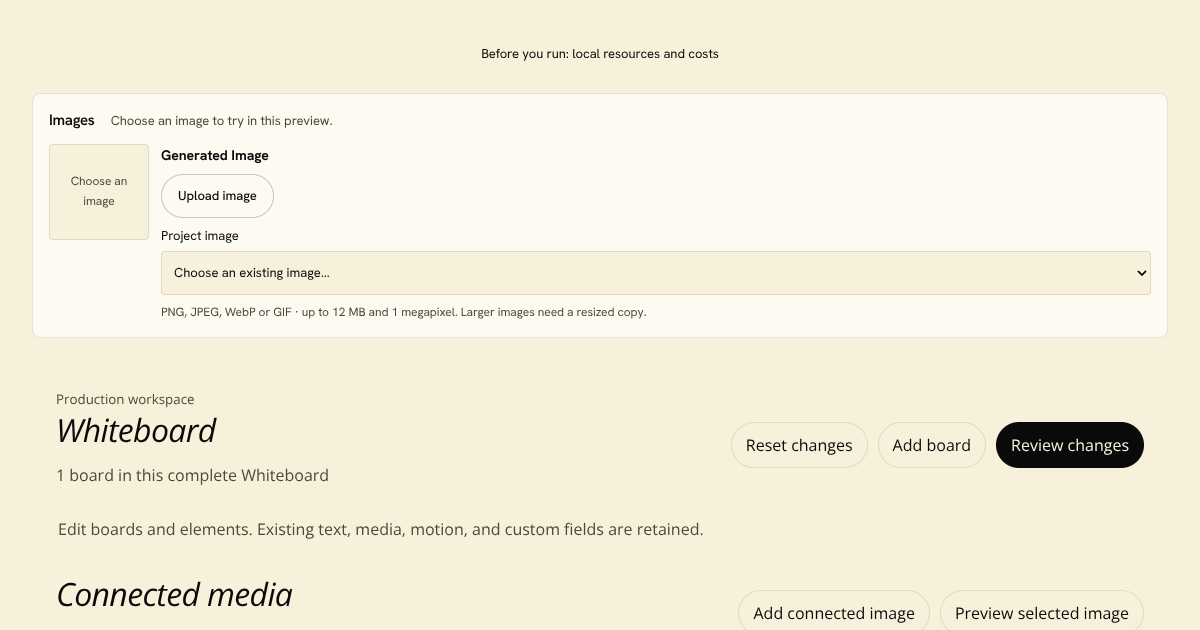This screenshot has height=630, width=1200.
Task: Select the Choose an image thumbnail placeholder
Action: click(99, 192)
